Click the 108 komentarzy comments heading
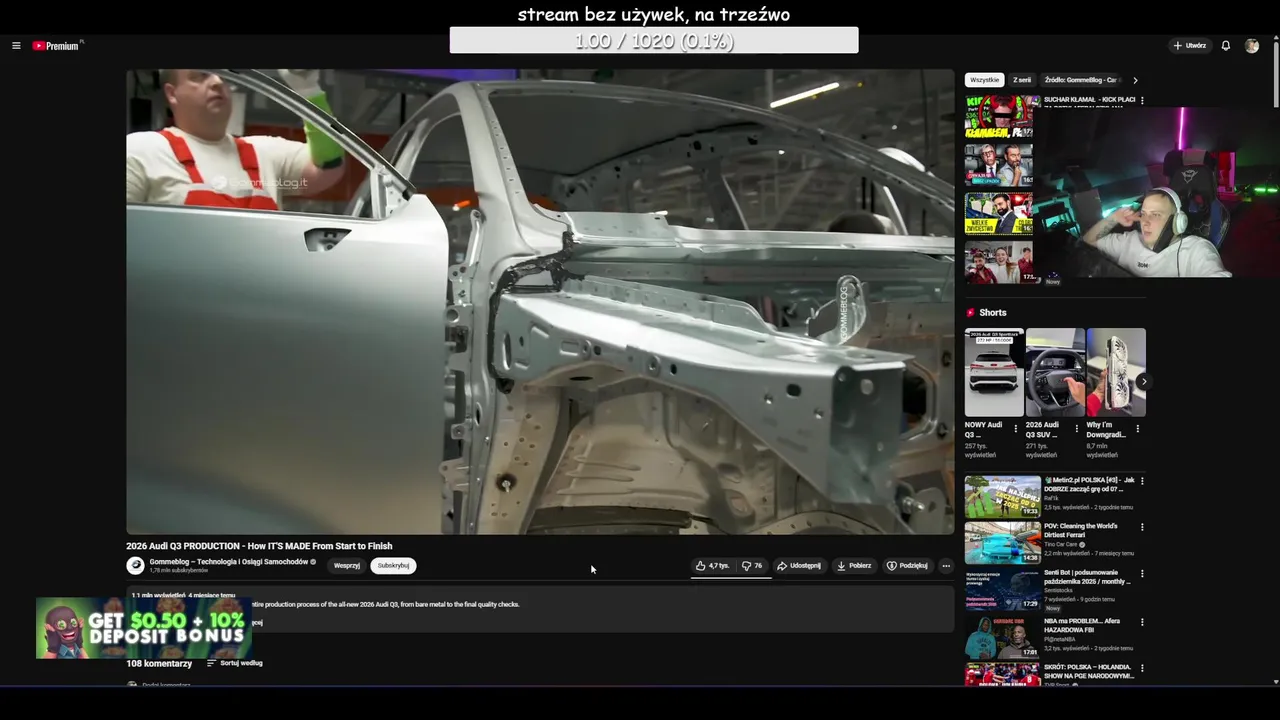 (159, 663)
